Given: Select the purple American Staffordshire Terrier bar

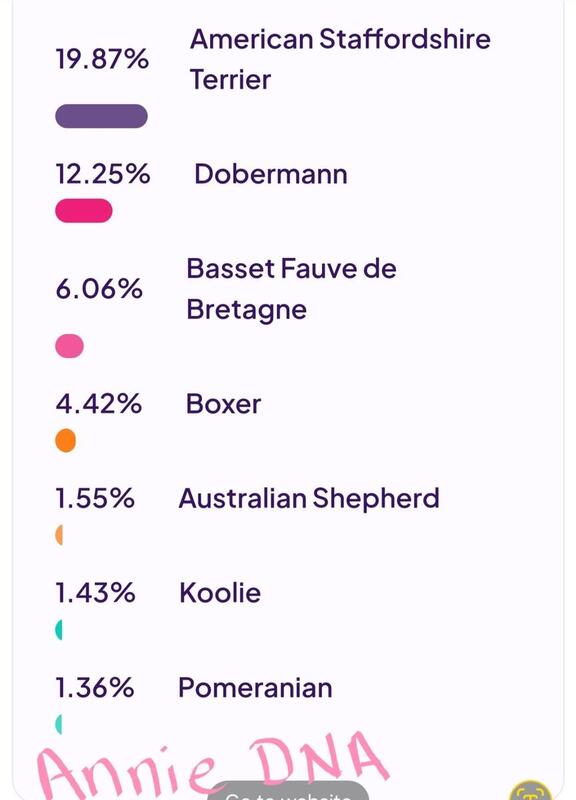Looking at the screenshot, I should 102,116.
